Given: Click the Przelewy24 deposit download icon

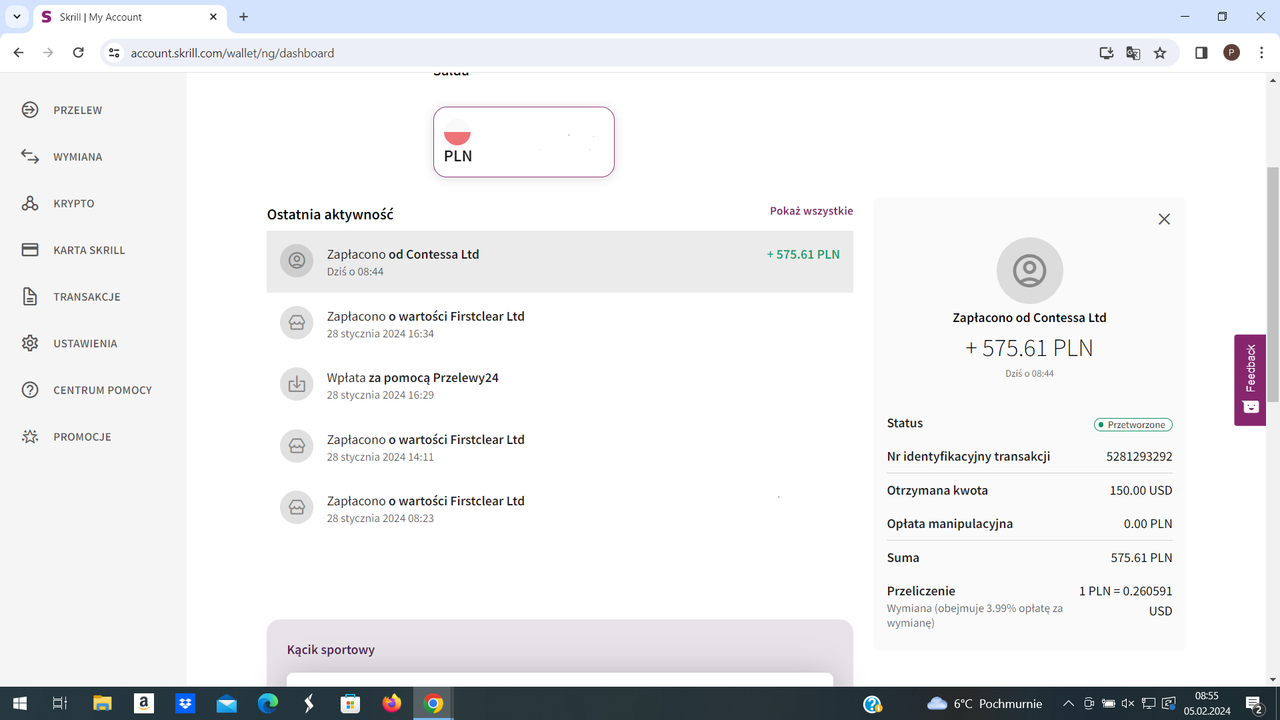Looking at the screenshot, I should tap(297, 385).
